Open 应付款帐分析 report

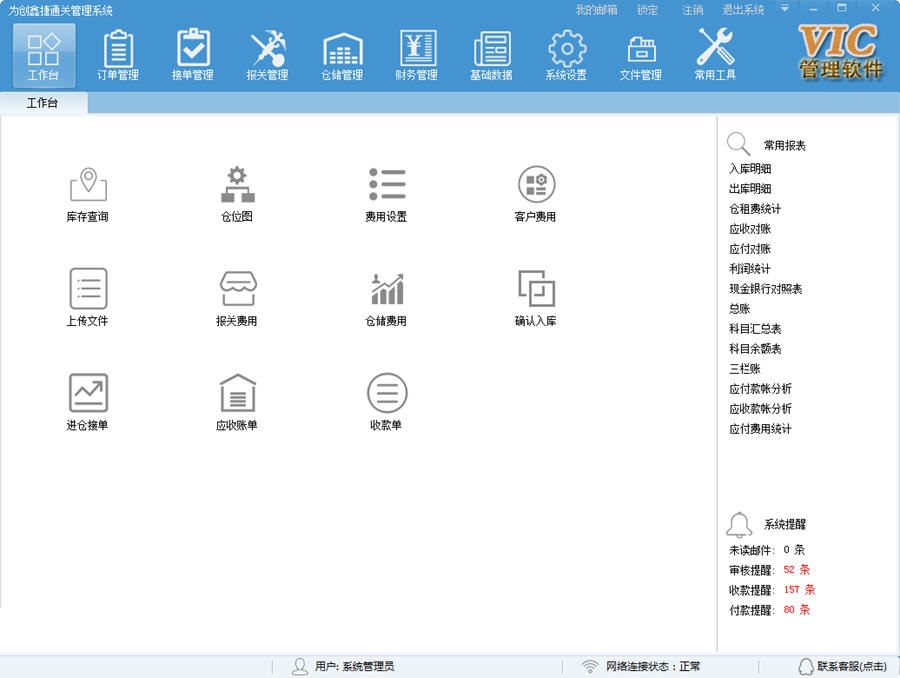[x=761, y=389]
